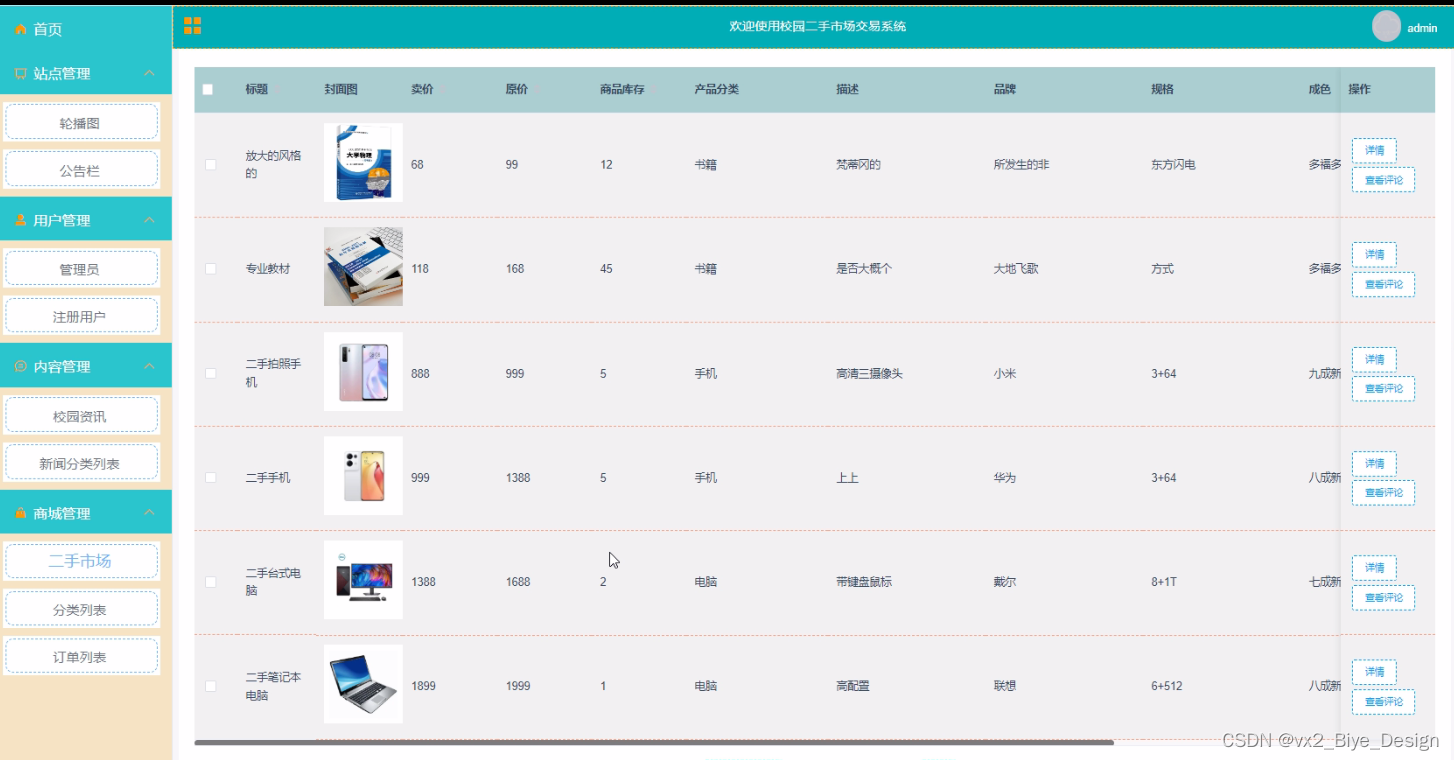Viewport: 1454px width, 760px height.
Task: Click 查看评论 for 二手笔记本电脑 row
Action: [1383, 702]
